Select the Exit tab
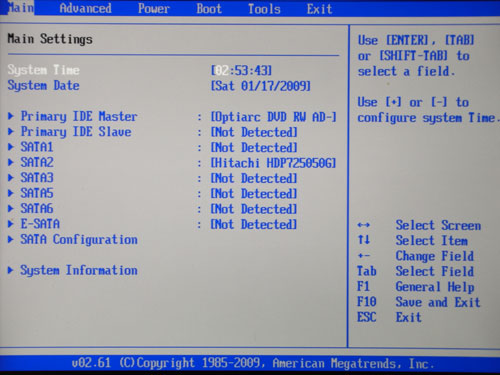500x375 pixels. tap(319, 9)
